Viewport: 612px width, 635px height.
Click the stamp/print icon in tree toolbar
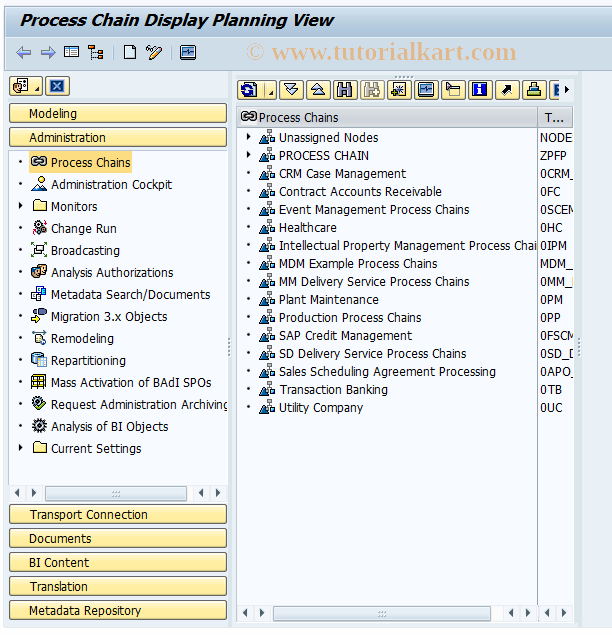tap(534, 90)
